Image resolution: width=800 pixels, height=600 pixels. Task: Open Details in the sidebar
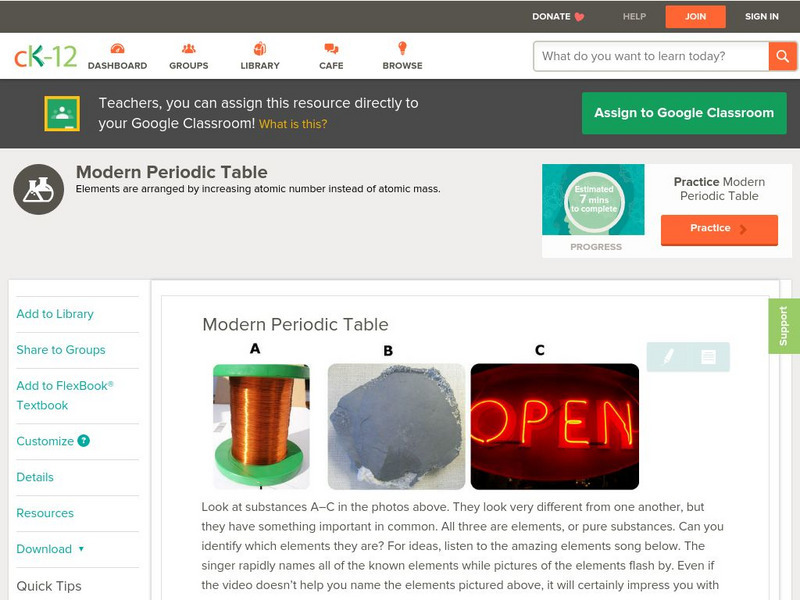point(35,477)
